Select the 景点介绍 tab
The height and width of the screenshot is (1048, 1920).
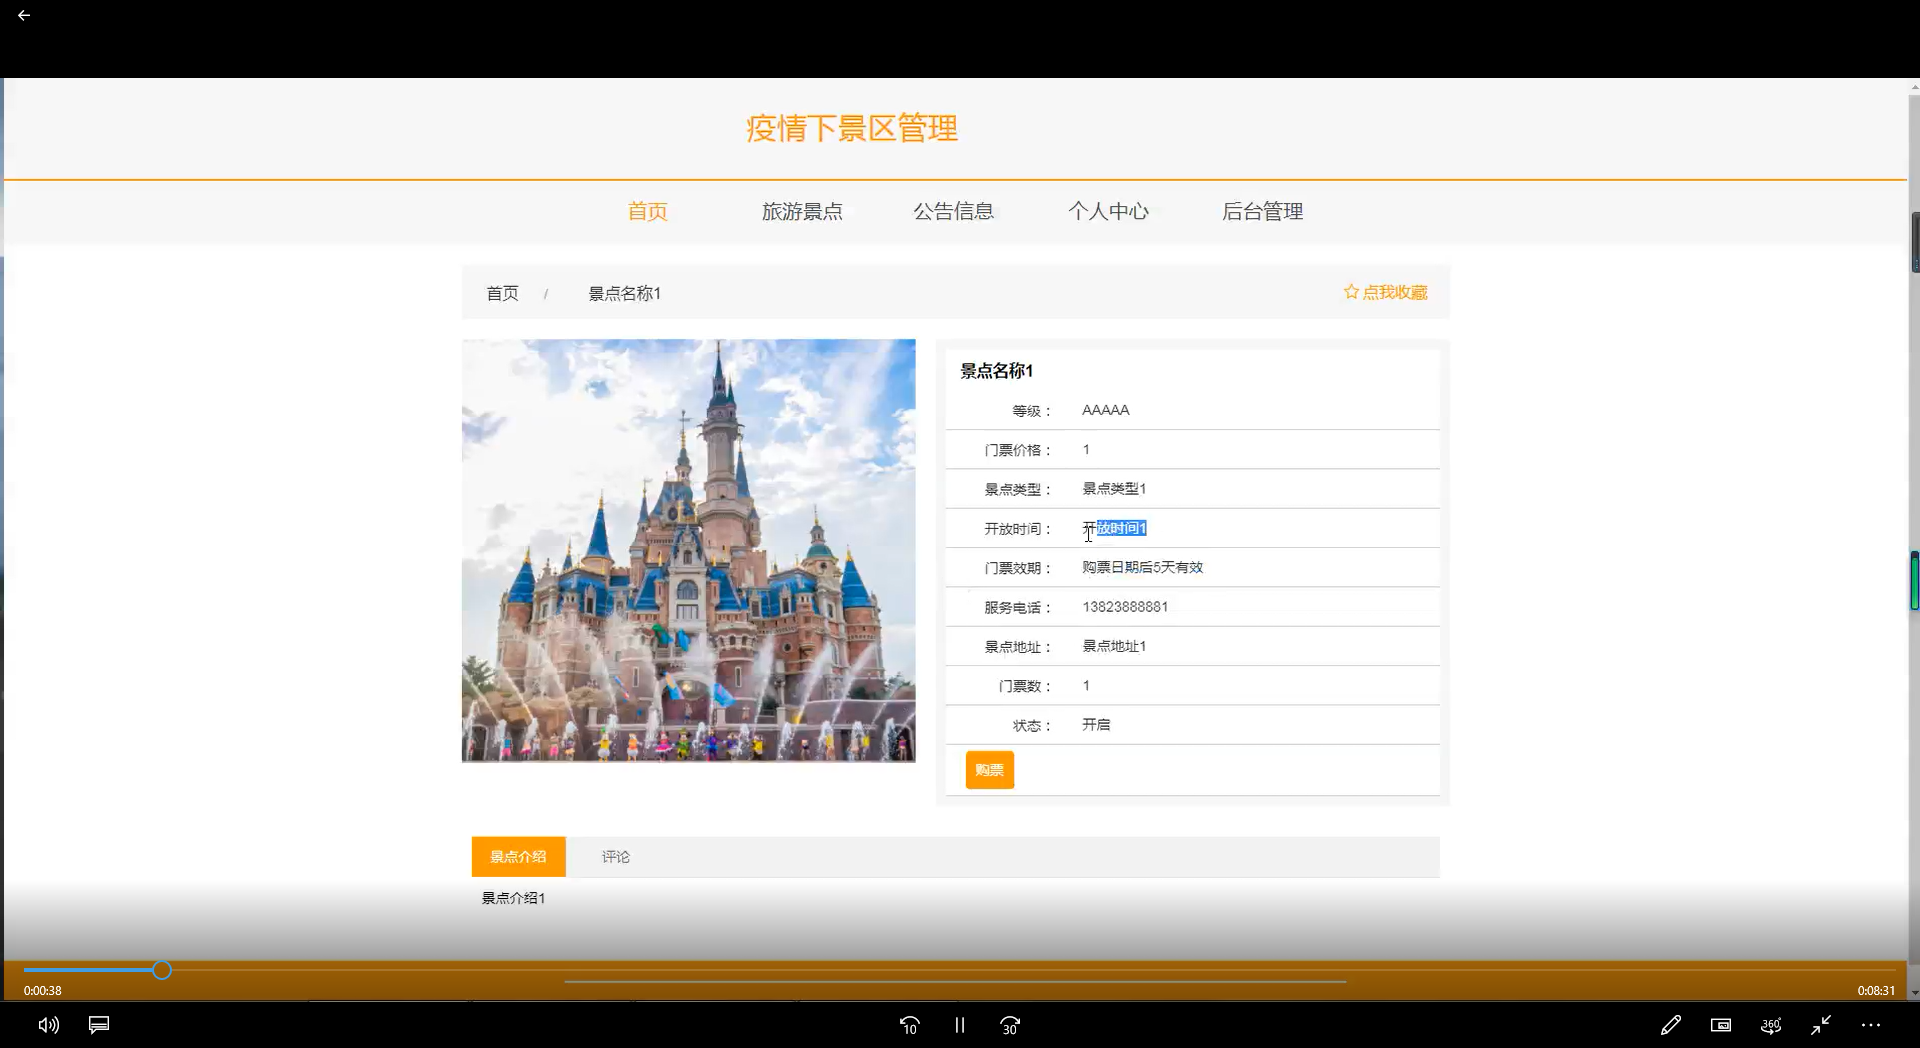[x=518, y=857]
